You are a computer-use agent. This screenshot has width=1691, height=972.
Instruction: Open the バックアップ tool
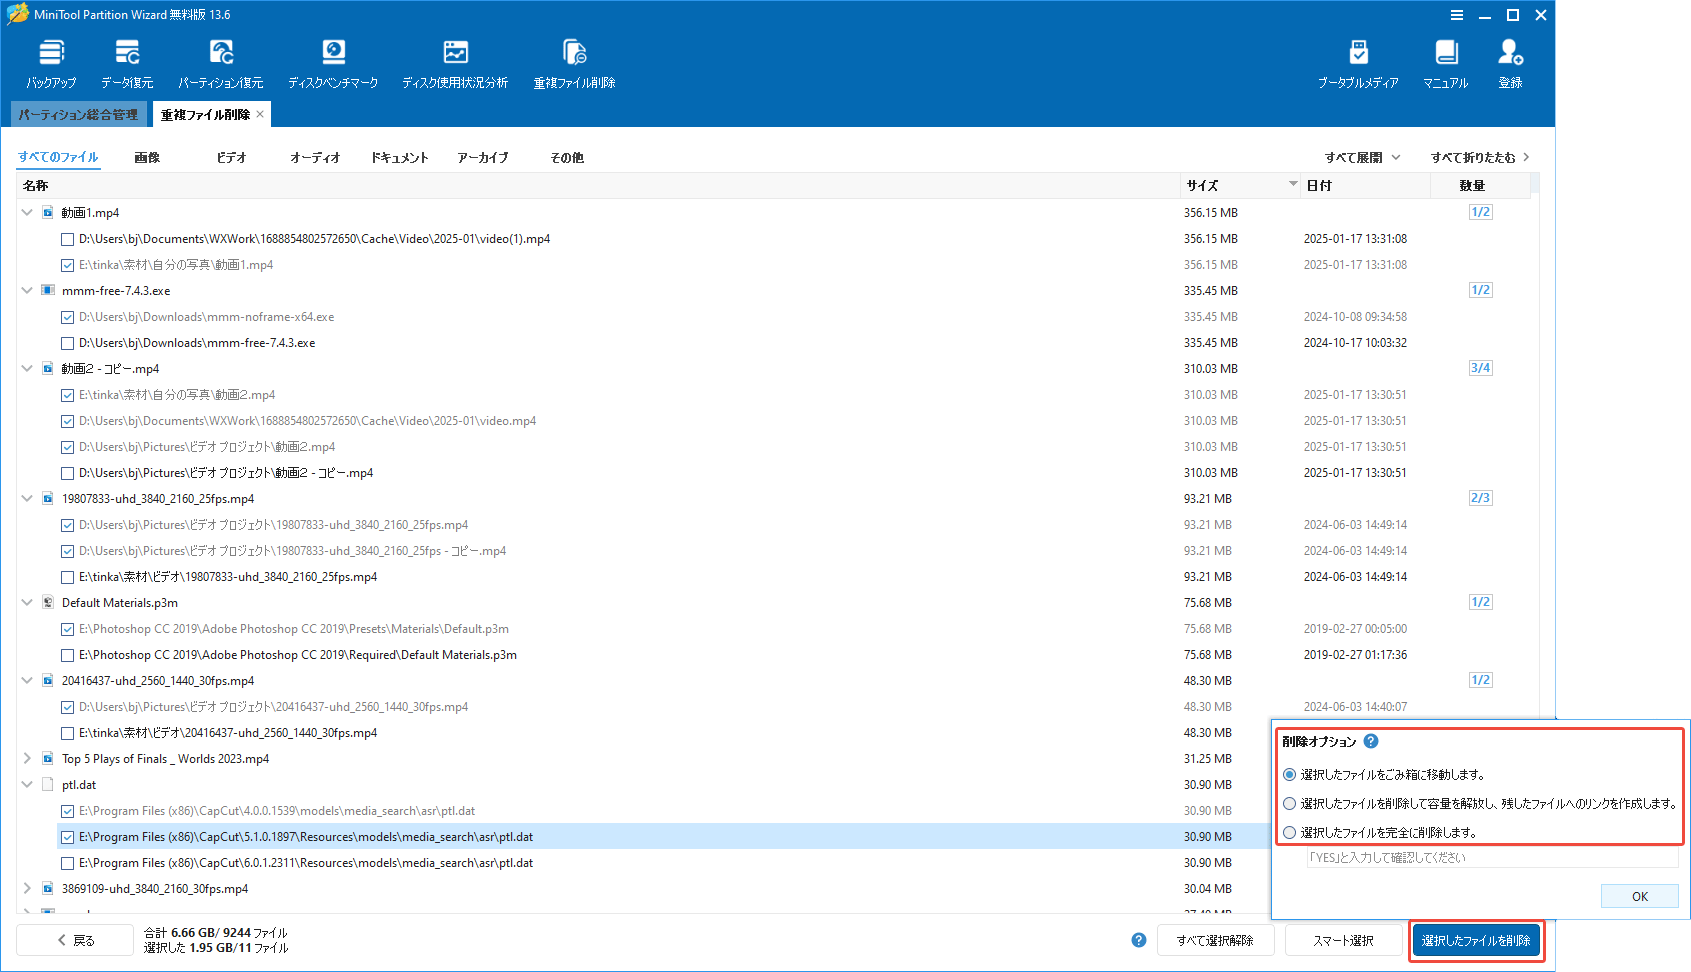(x=51, y=62)
